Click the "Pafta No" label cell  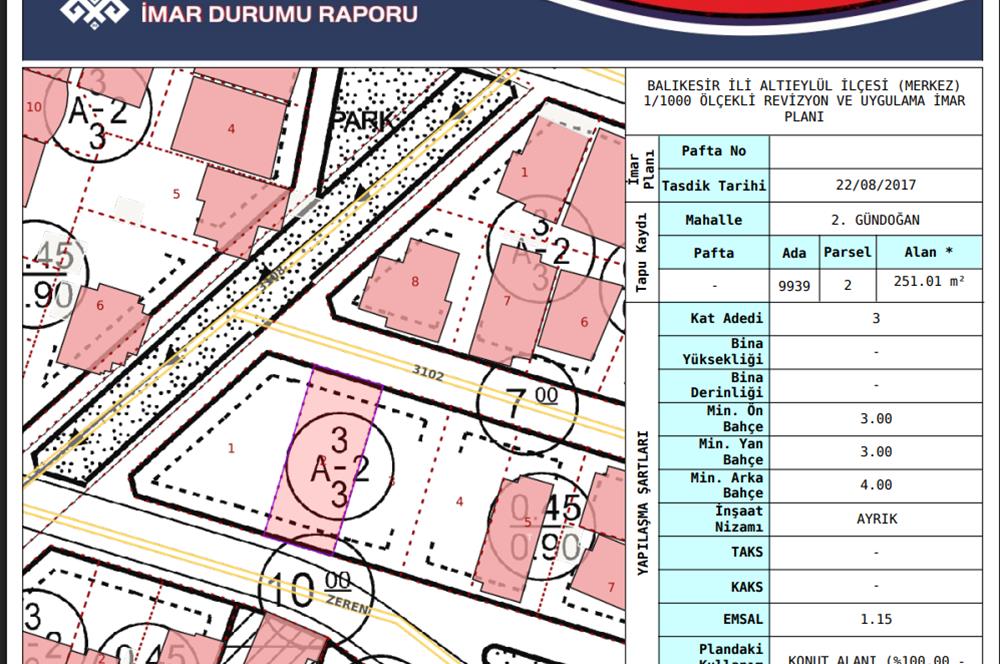point(714,151)
